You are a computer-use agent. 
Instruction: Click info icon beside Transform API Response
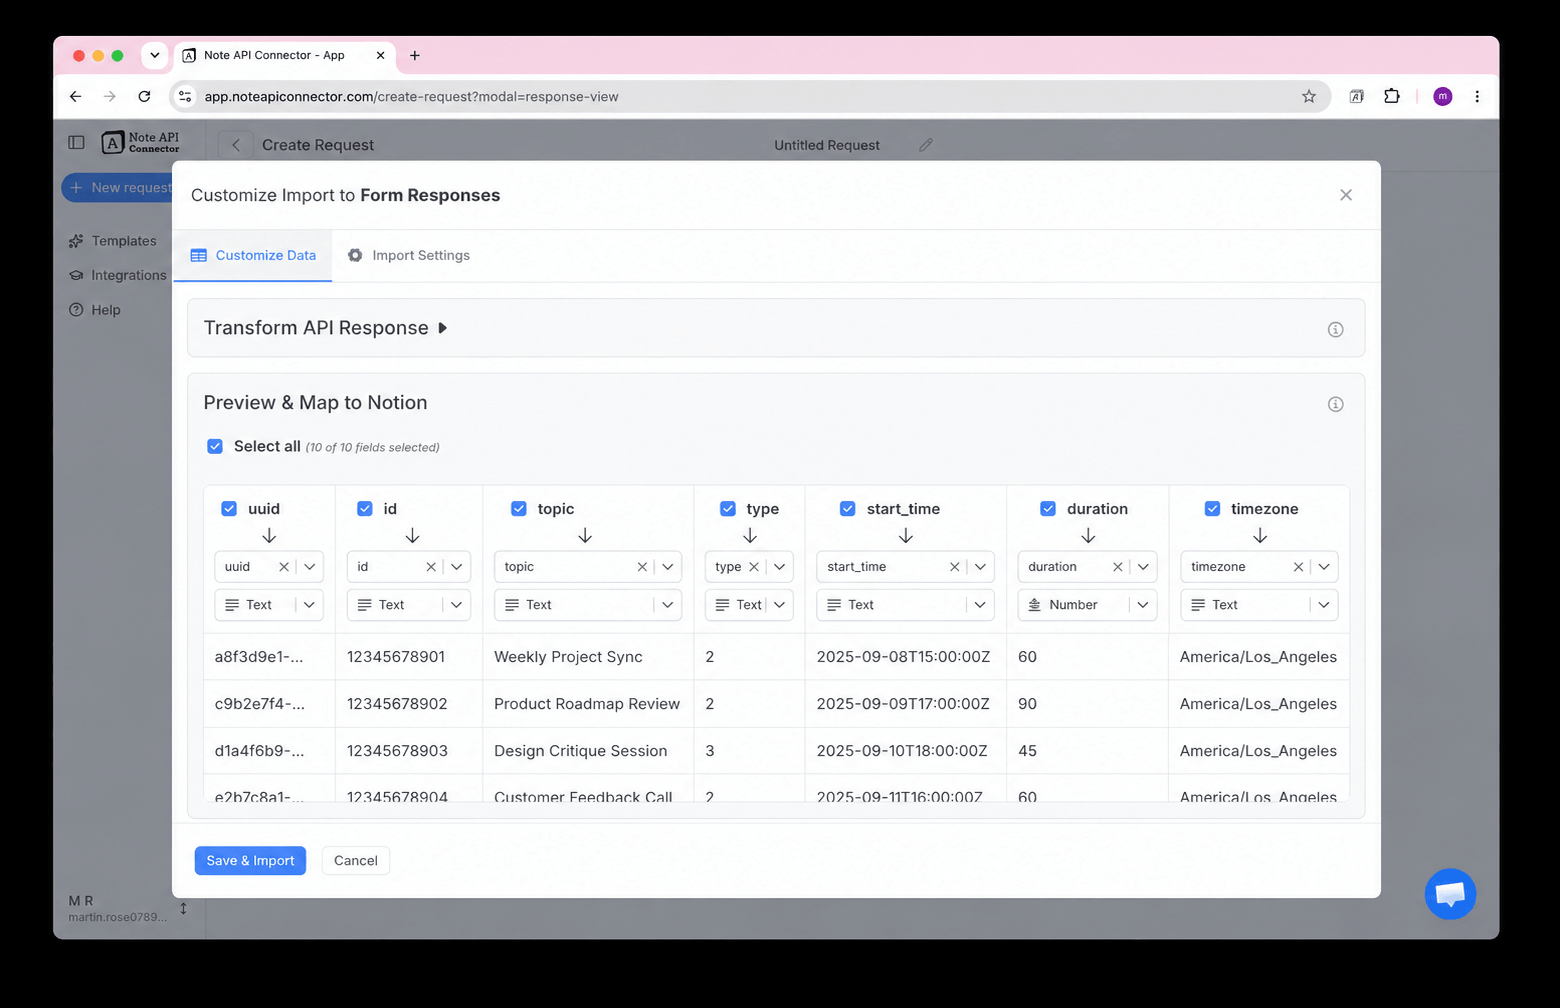click(x=1335, y=329)
